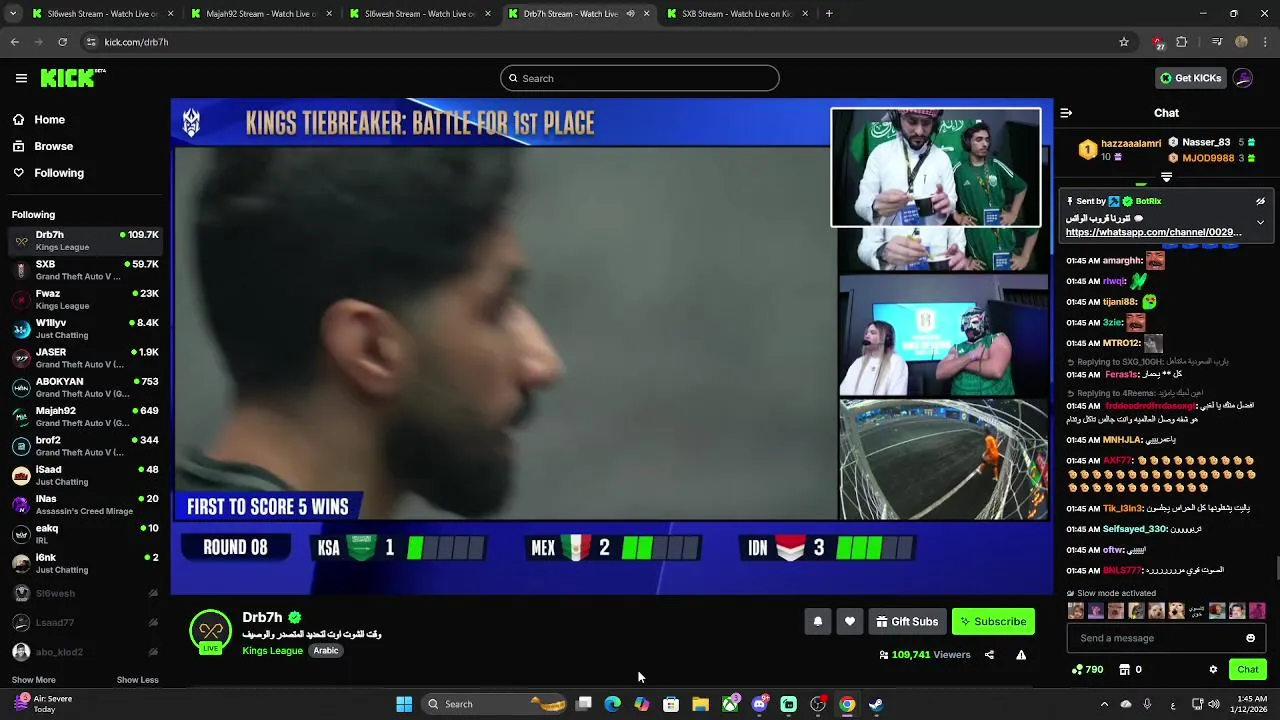Share the stream via share icon
The width and height of the screenshot is (1280, 720).
point(989,655)
